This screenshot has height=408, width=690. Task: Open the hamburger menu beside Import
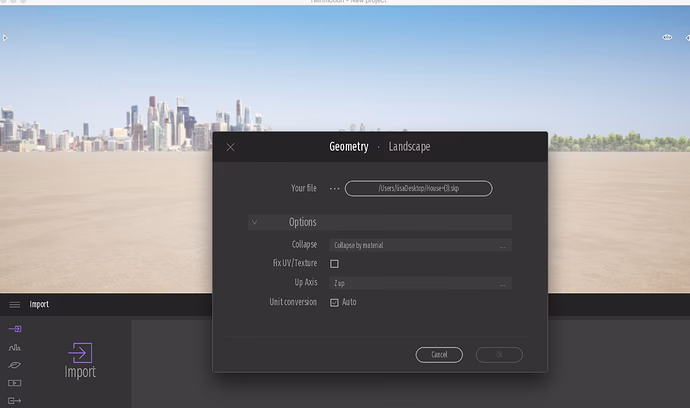(15, 305)
